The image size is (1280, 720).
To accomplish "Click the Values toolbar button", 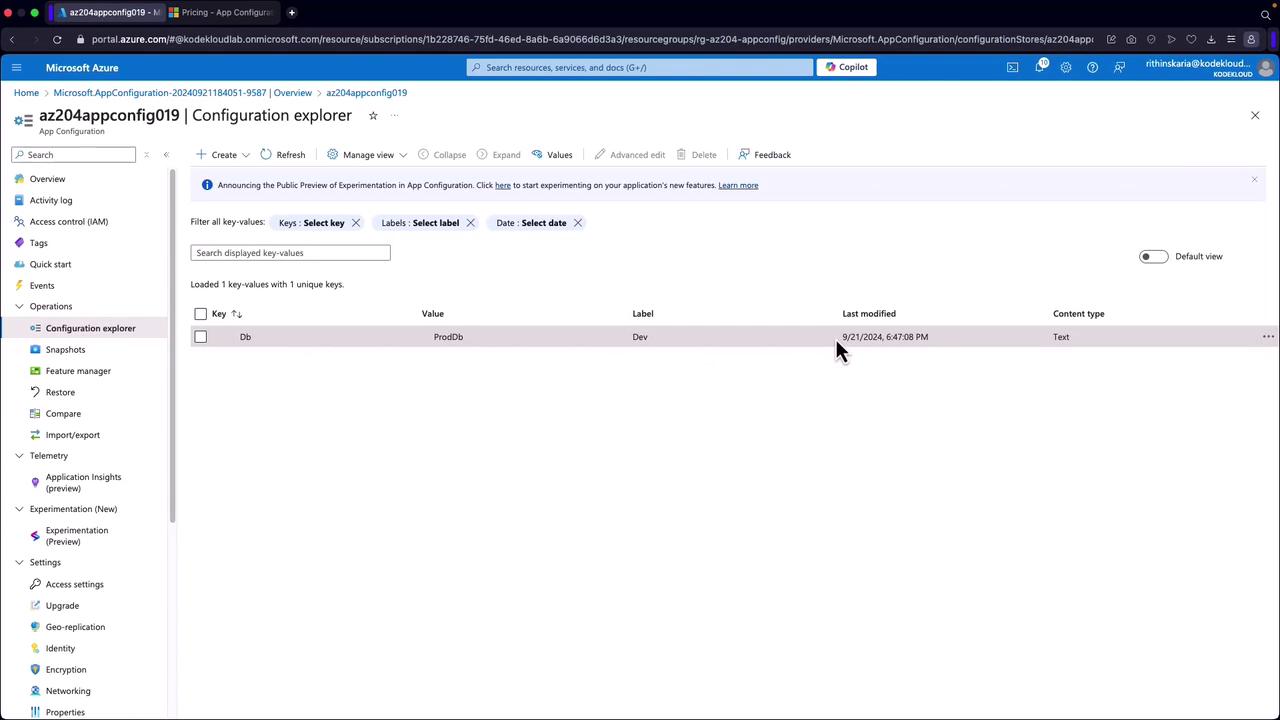I will coord(552,155).
